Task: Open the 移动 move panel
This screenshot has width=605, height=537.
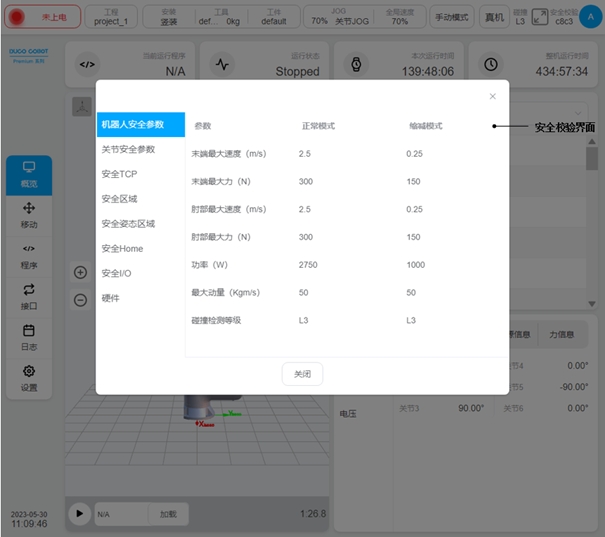Action: tap(29, 215)
